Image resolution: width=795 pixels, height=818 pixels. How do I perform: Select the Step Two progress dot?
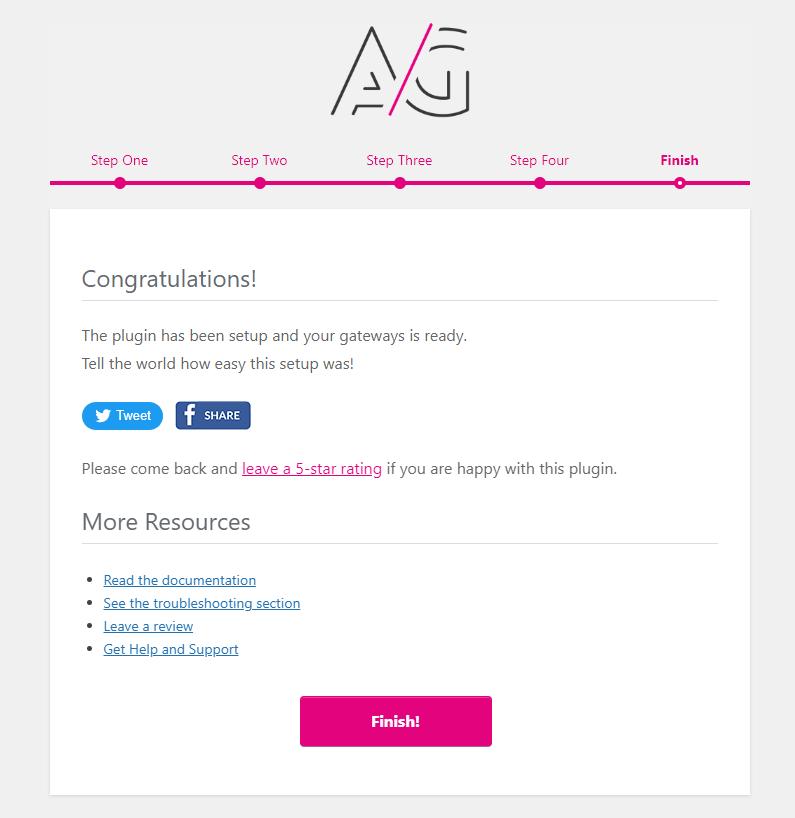260,183
